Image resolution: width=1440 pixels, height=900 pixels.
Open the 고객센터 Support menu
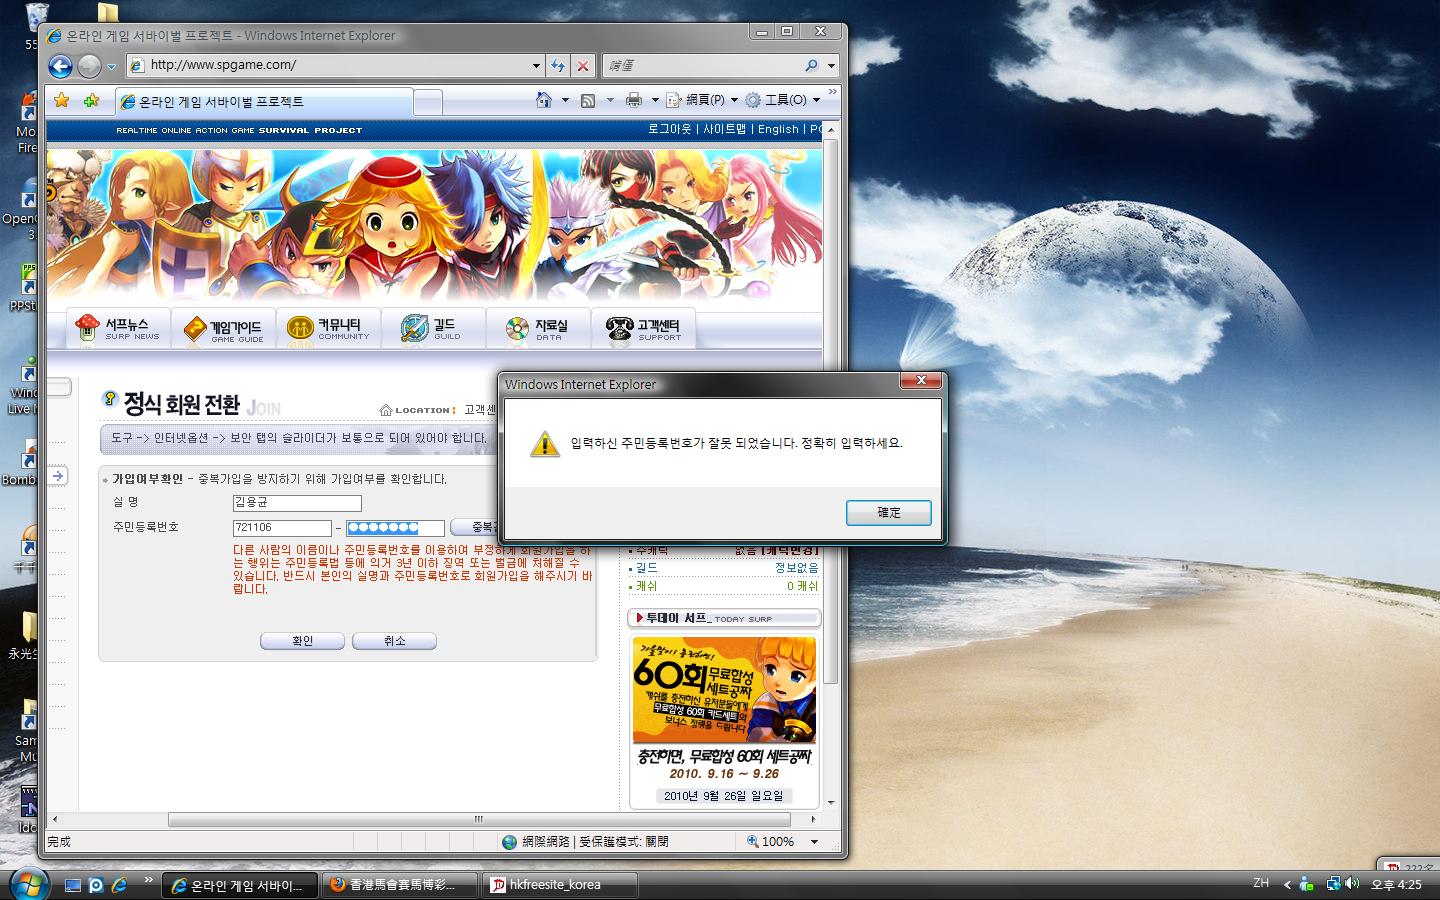643,328
